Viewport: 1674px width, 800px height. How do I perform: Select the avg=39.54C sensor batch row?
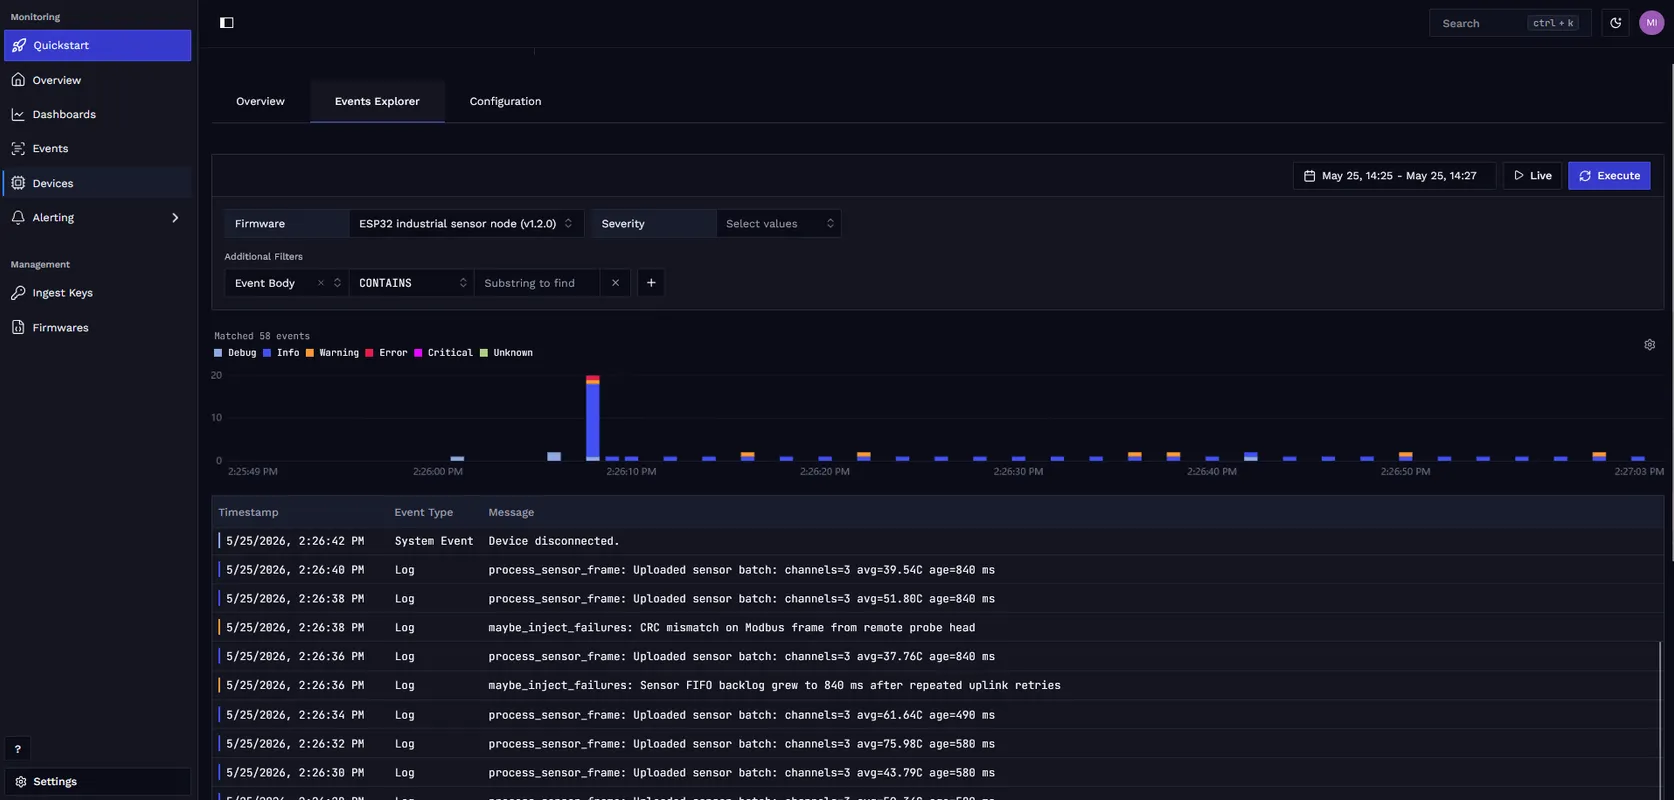pos(937,570)
